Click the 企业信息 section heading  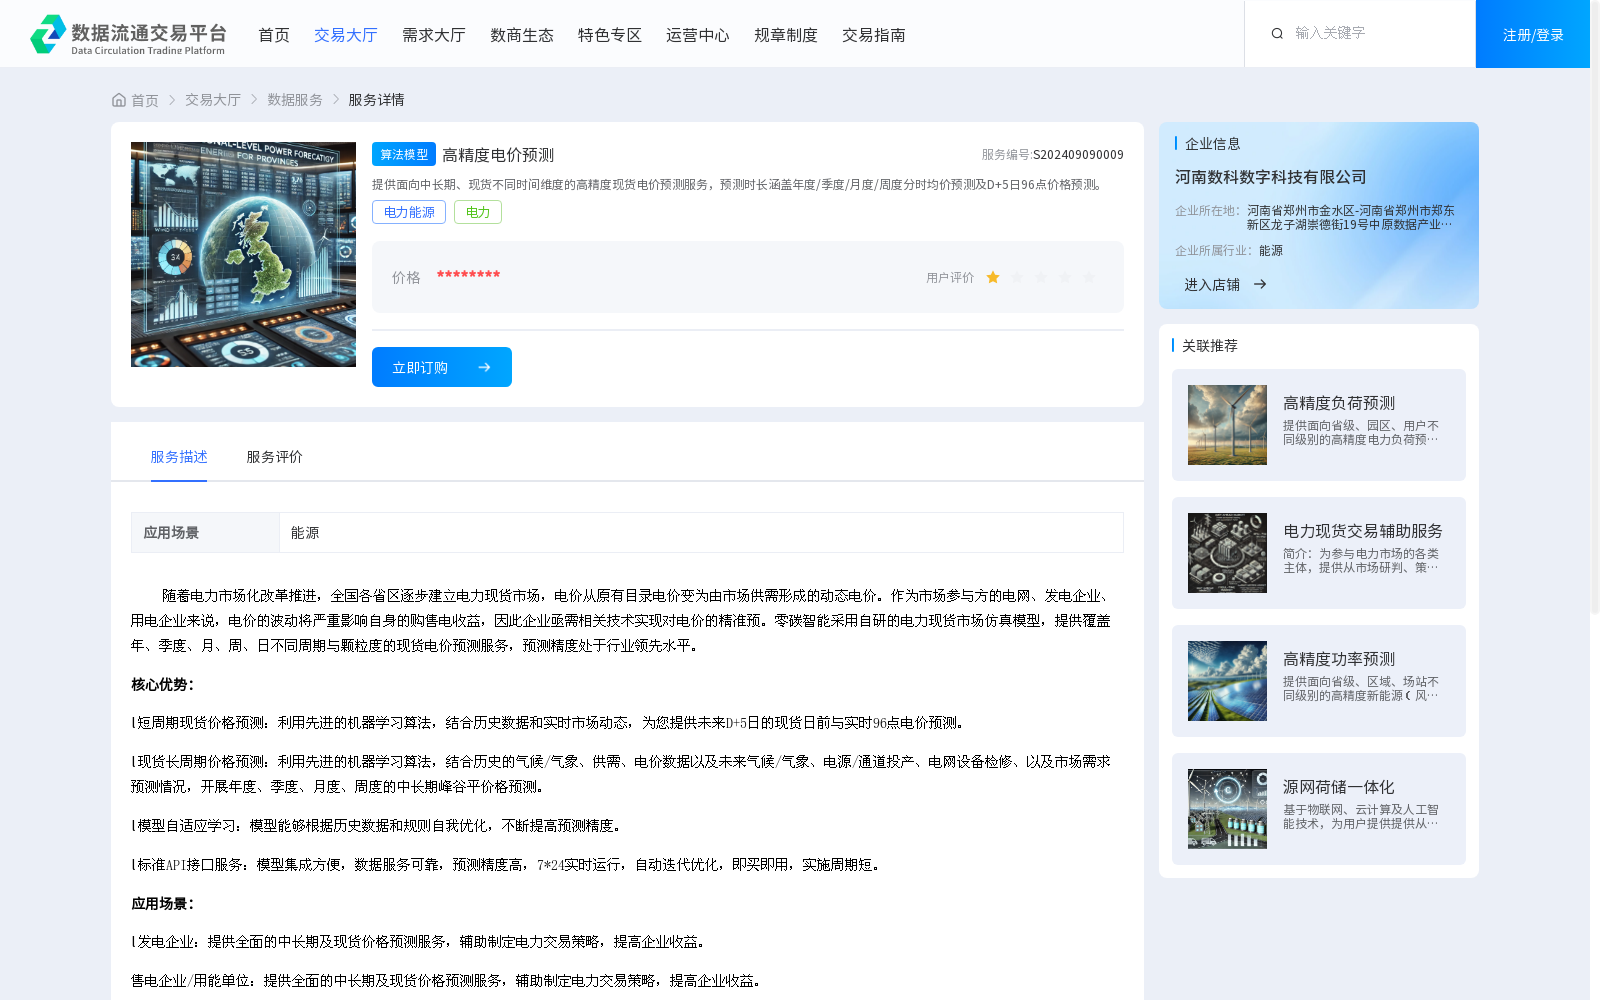click(x=1213, y=144)
